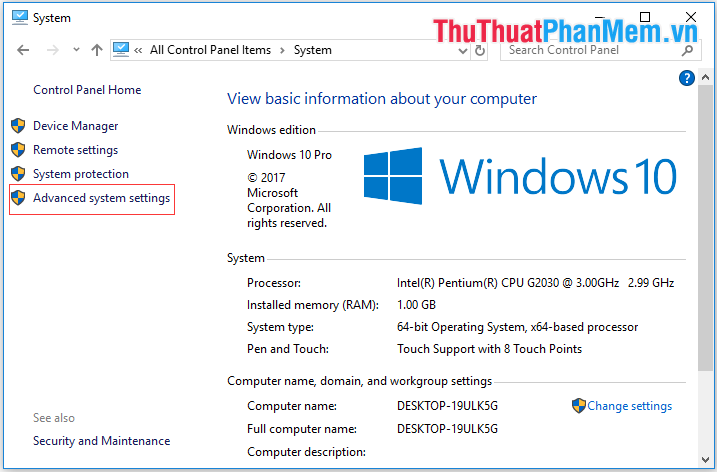Click the System window title bar icon

point(20,17)
